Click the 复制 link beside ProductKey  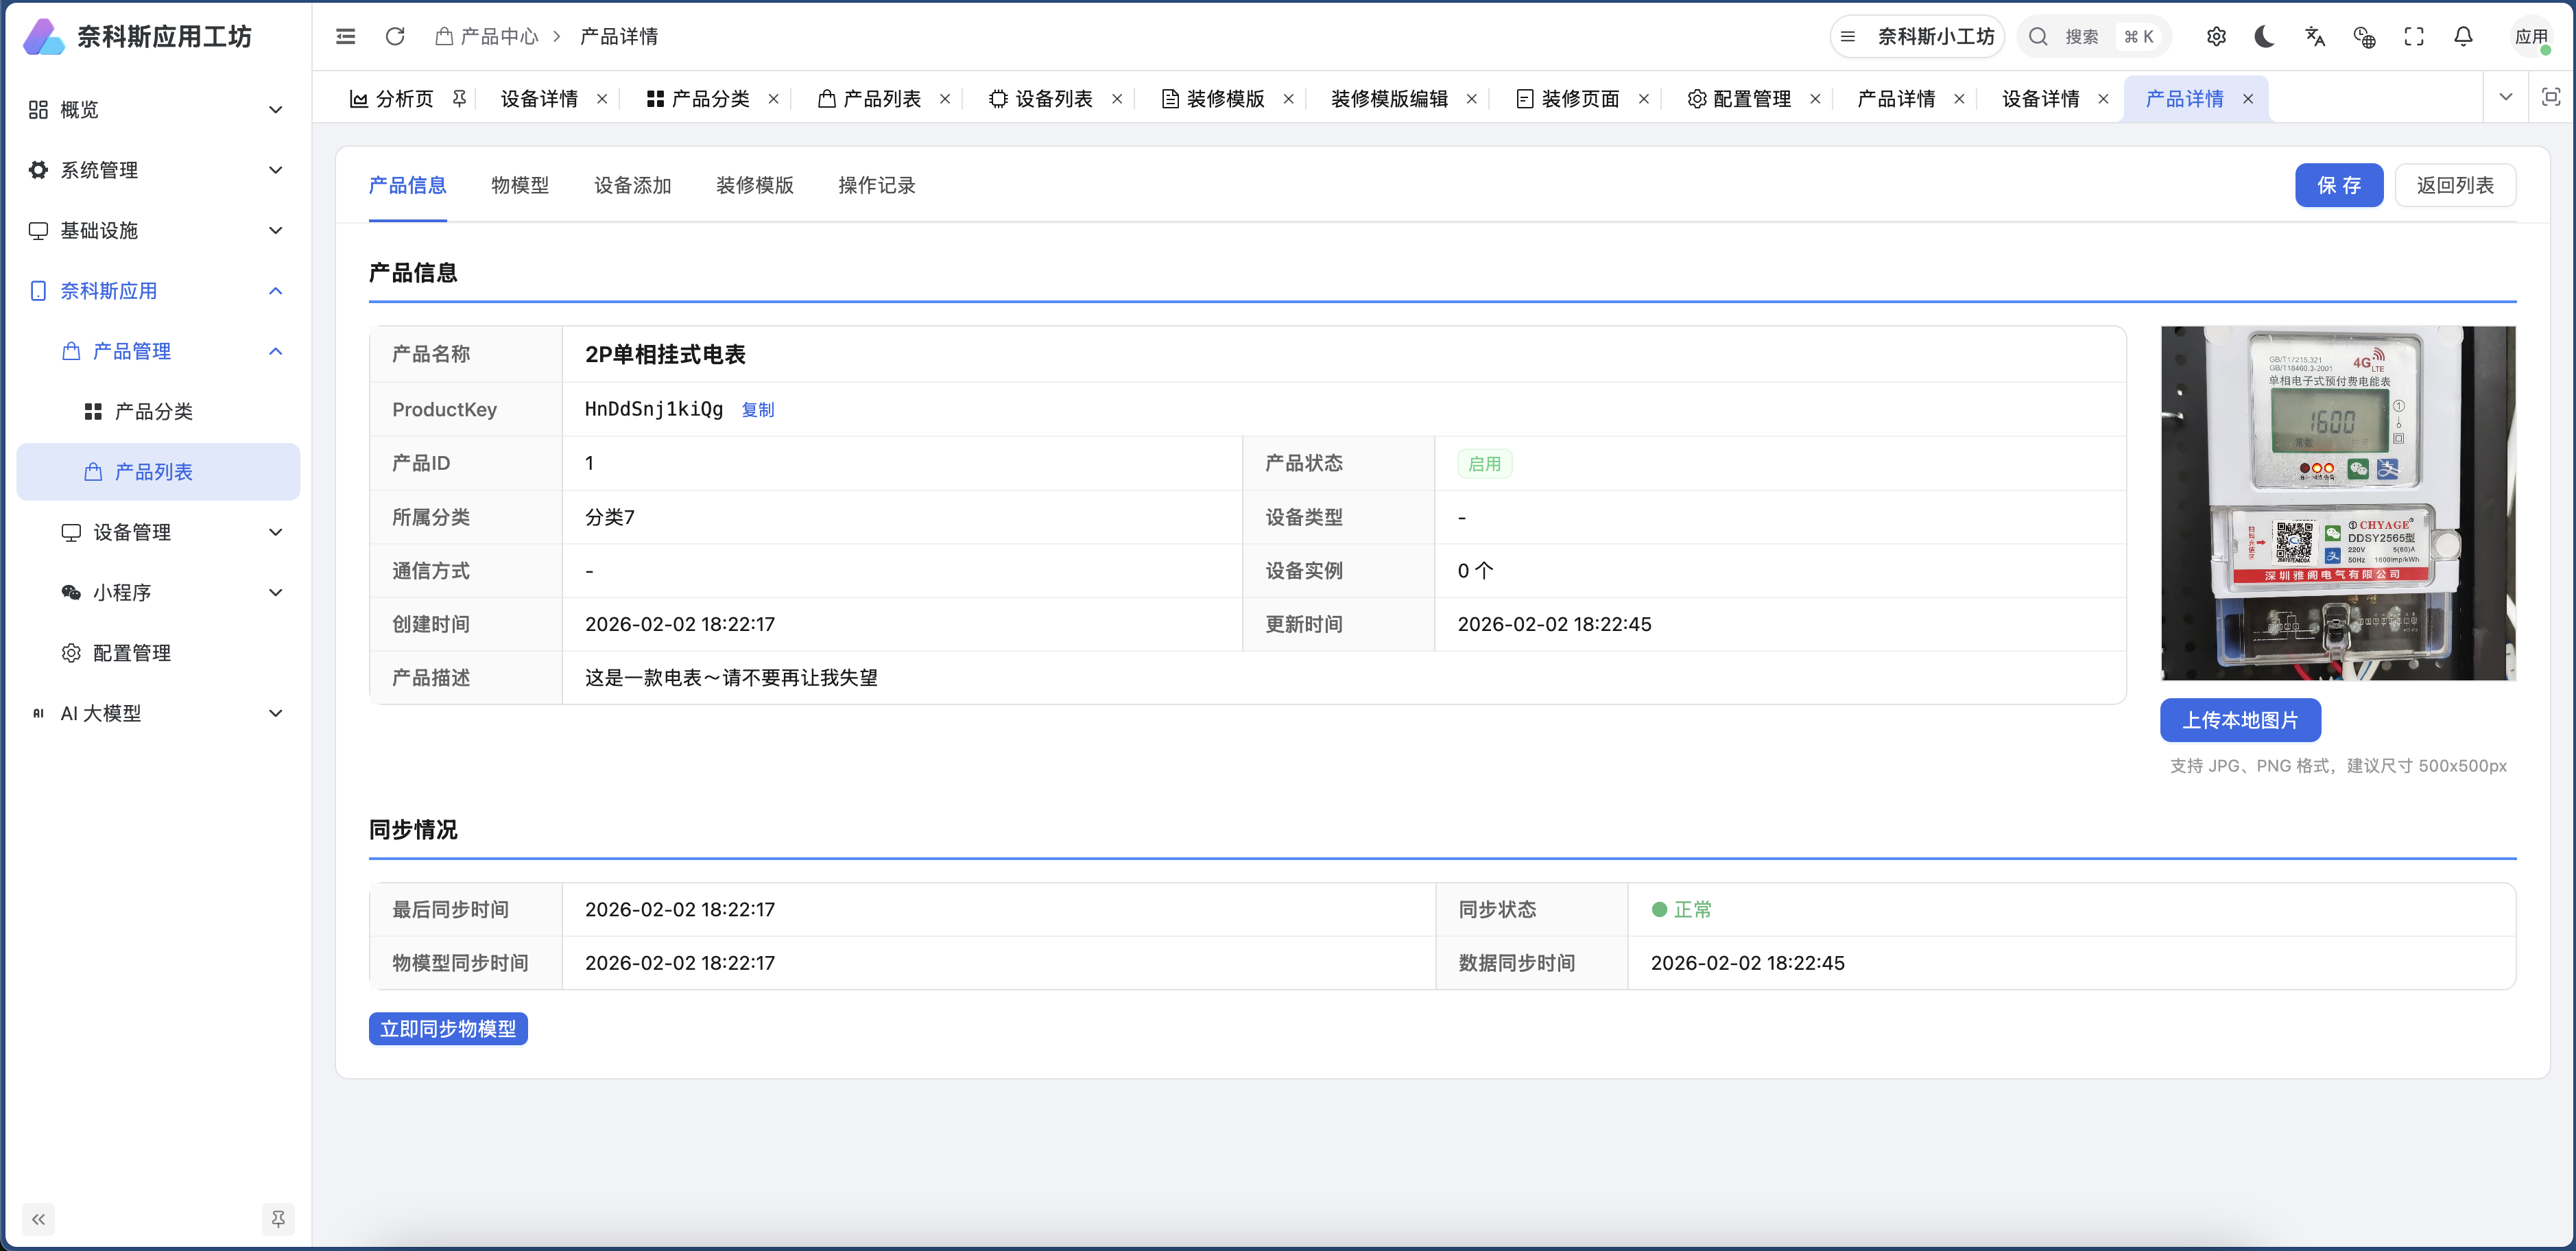coord(757,410)
